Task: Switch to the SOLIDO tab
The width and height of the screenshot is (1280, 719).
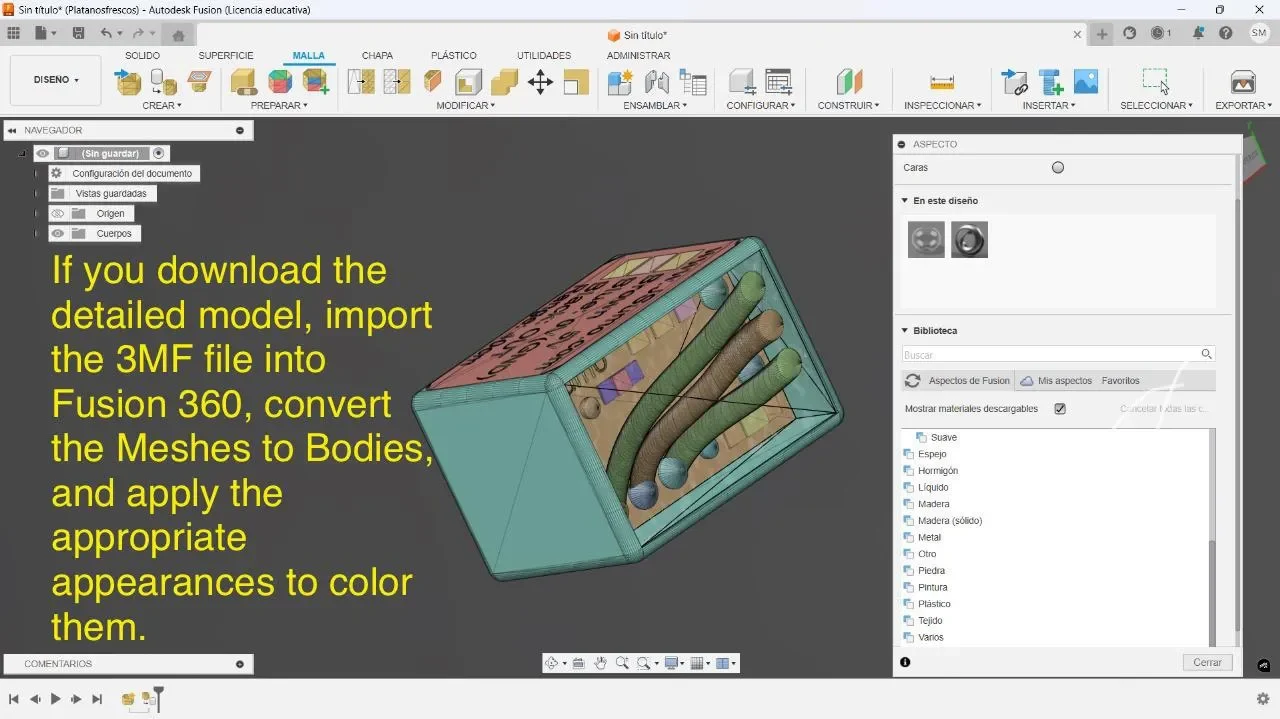Action: click(x=142, y=56)
